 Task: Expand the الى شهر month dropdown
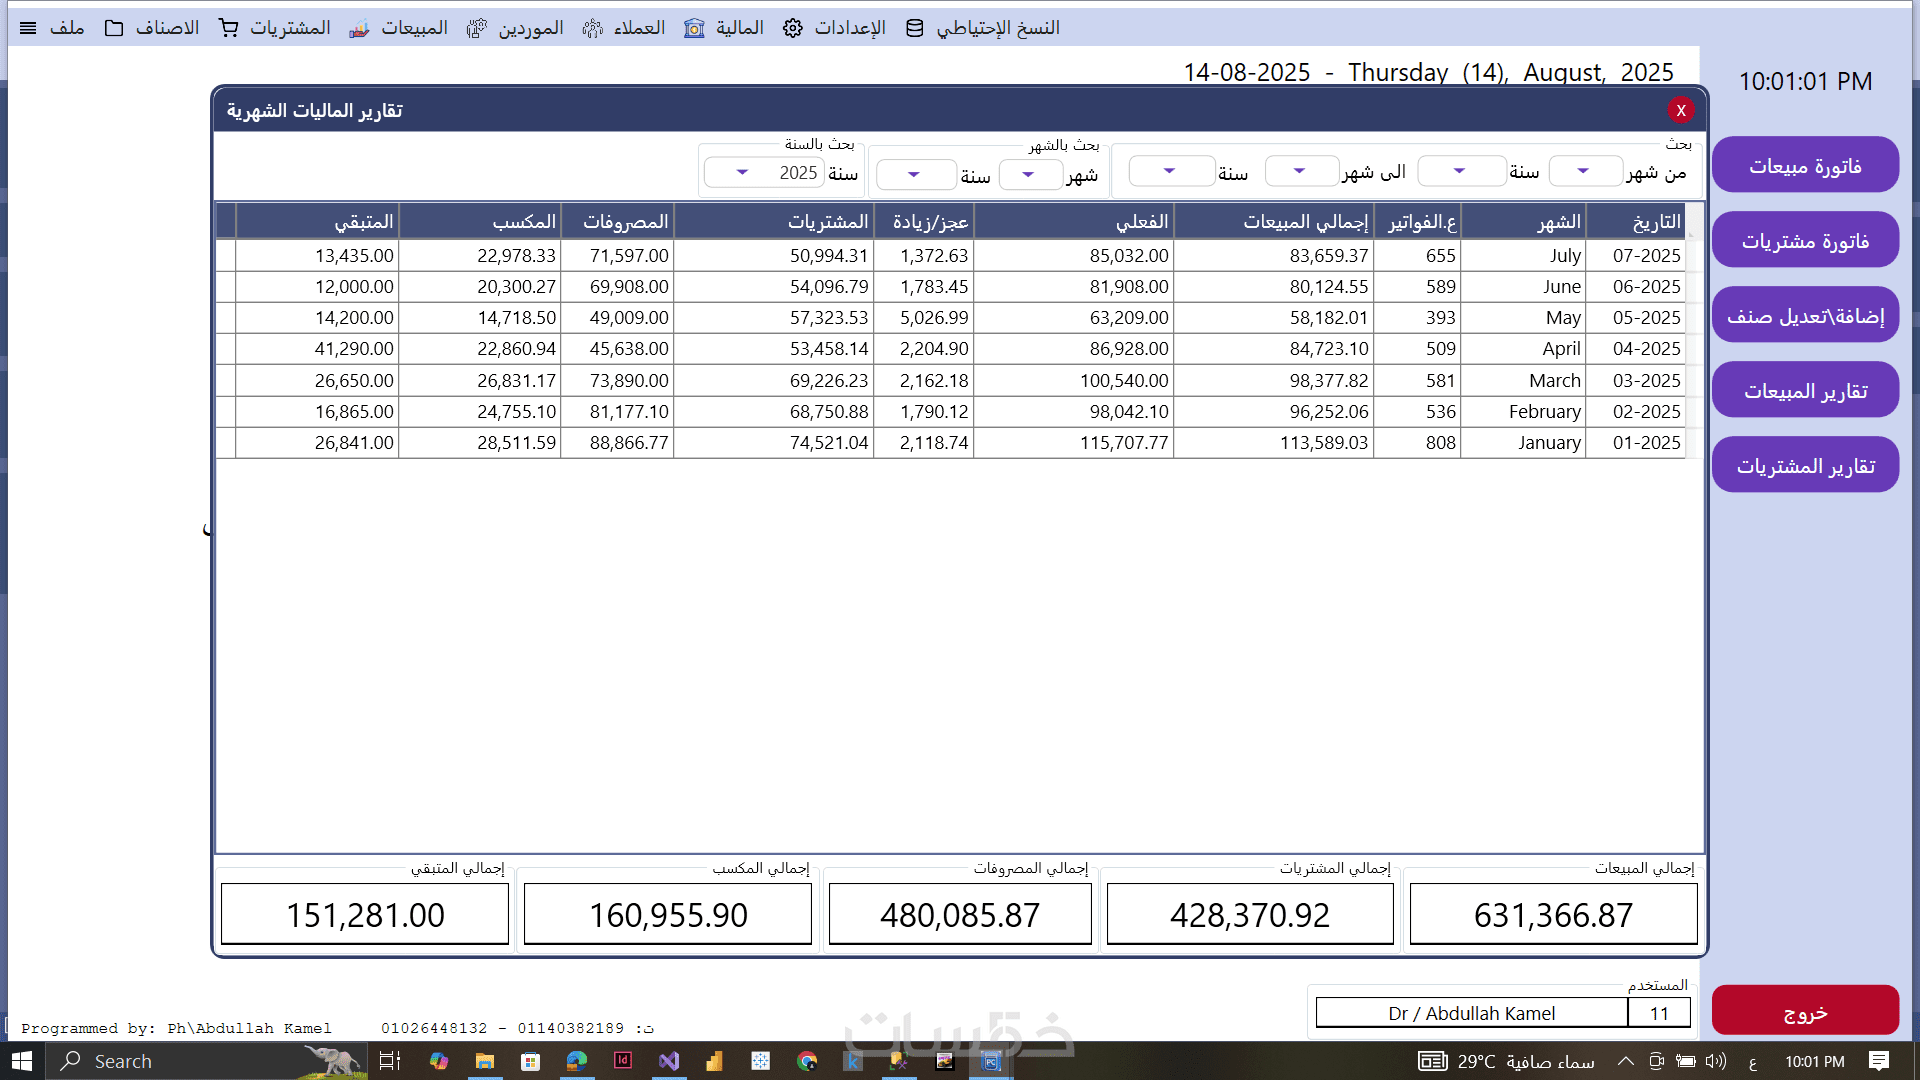(x=1299, y=172)
